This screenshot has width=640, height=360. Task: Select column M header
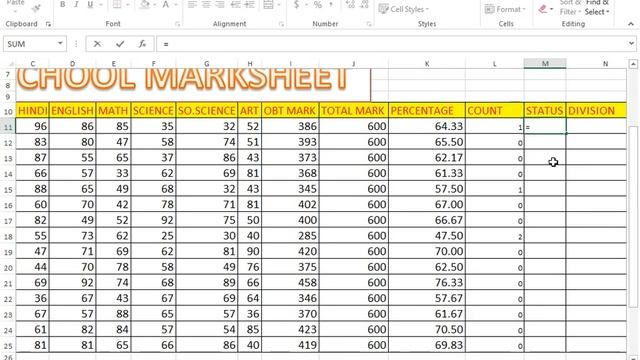545,64
